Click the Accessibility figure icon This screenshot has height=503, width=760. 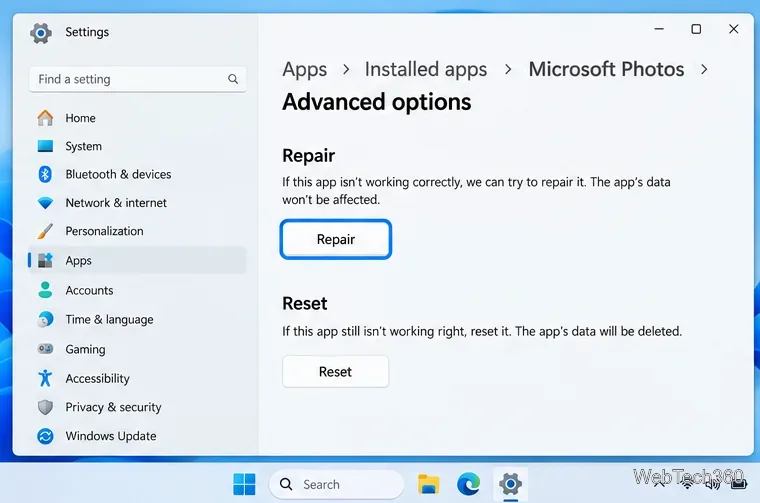[x=45, y=378]
